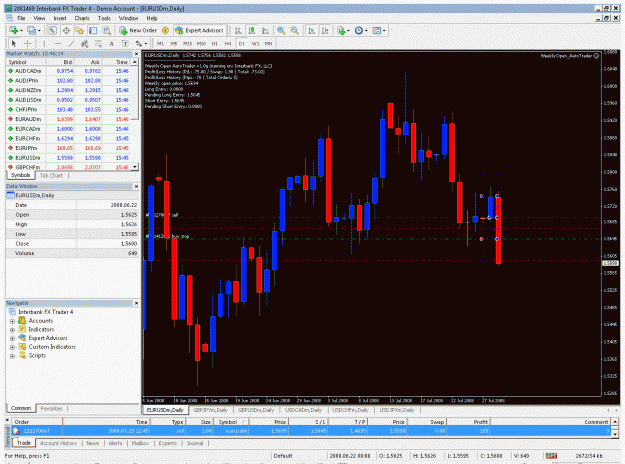This screenshot has width=625, height=464.
Task: Select the Crosshair tool
Action: click(x=28, y=43)
